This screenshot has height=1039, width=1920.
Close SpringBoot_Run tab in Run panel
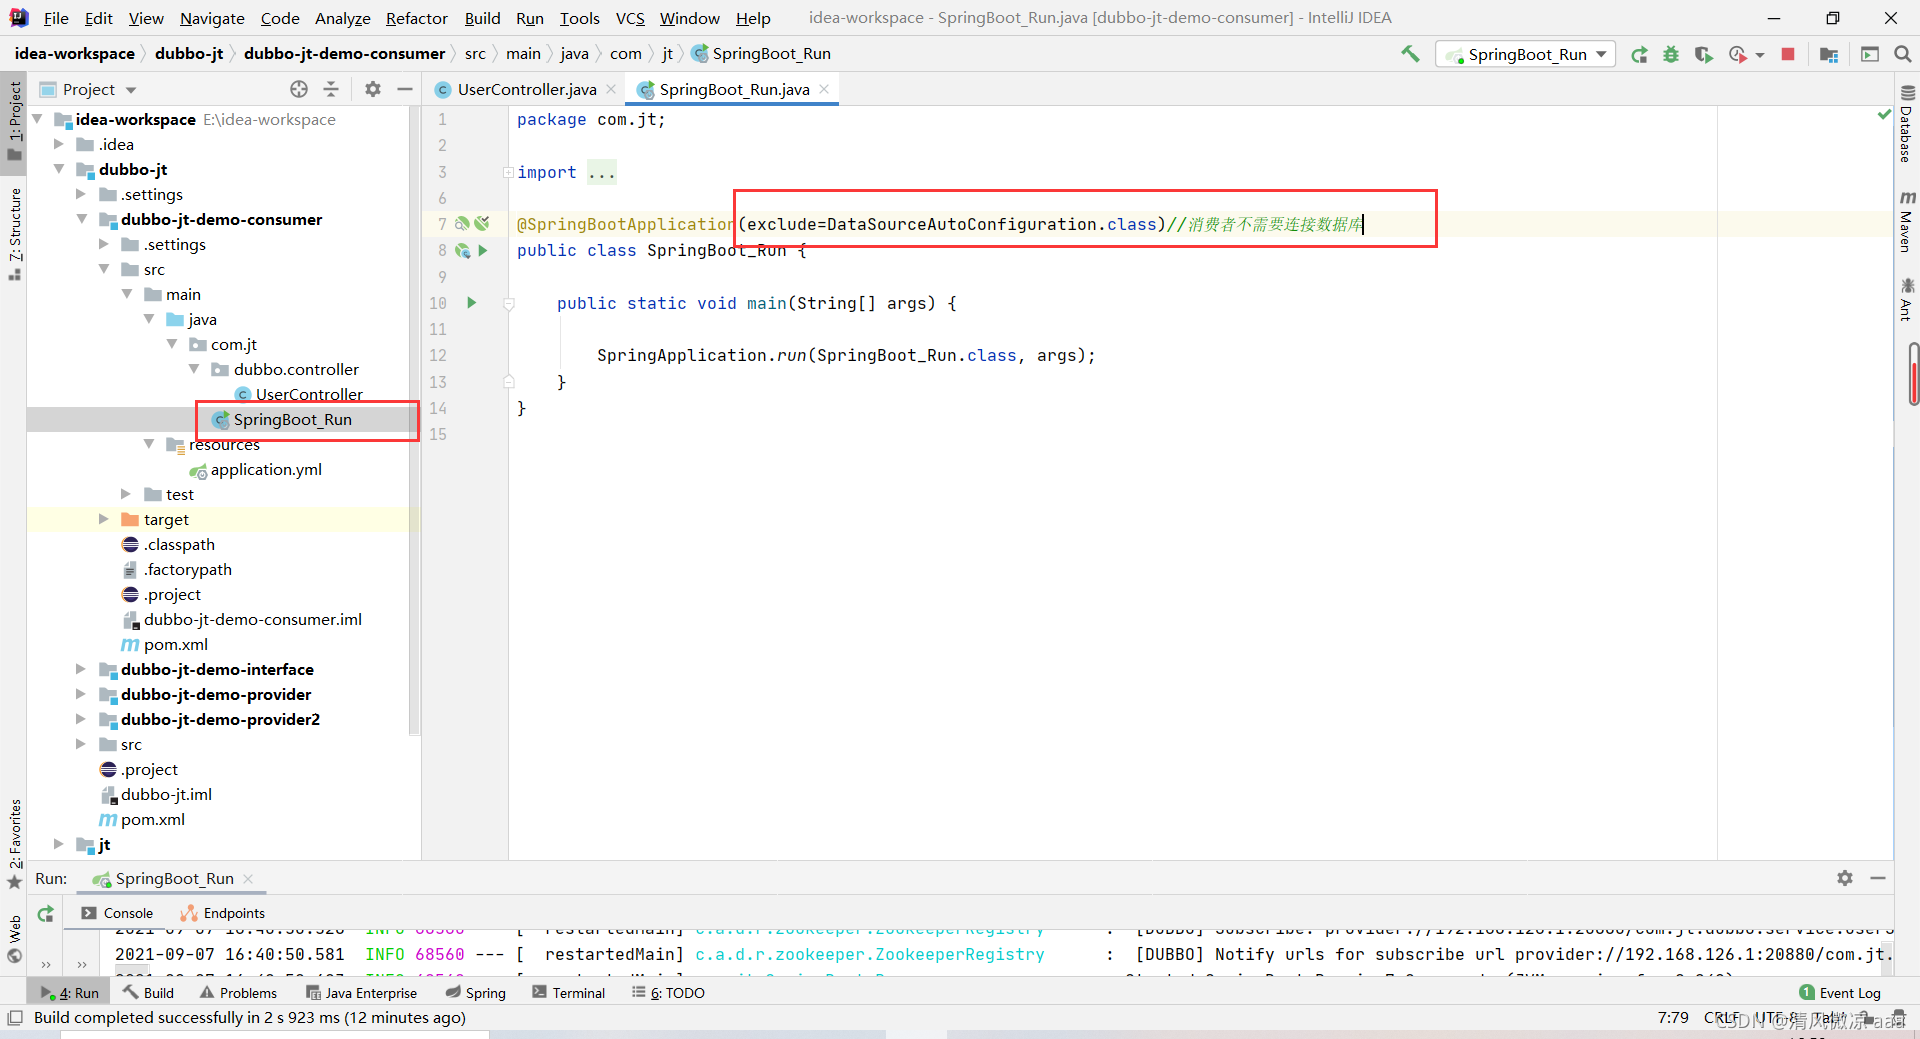click(x=248, y=879)
